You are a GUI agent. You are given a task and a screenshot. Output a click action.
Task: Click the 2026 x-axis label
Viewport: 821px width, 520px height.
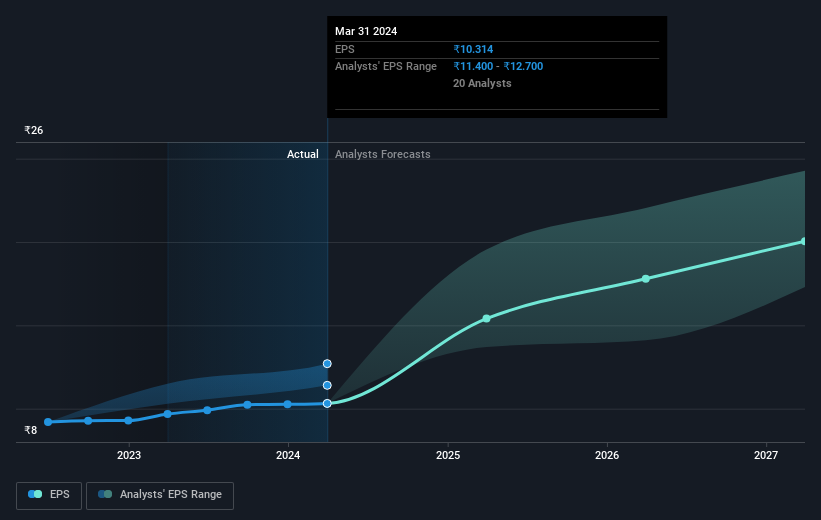point(607,455)
